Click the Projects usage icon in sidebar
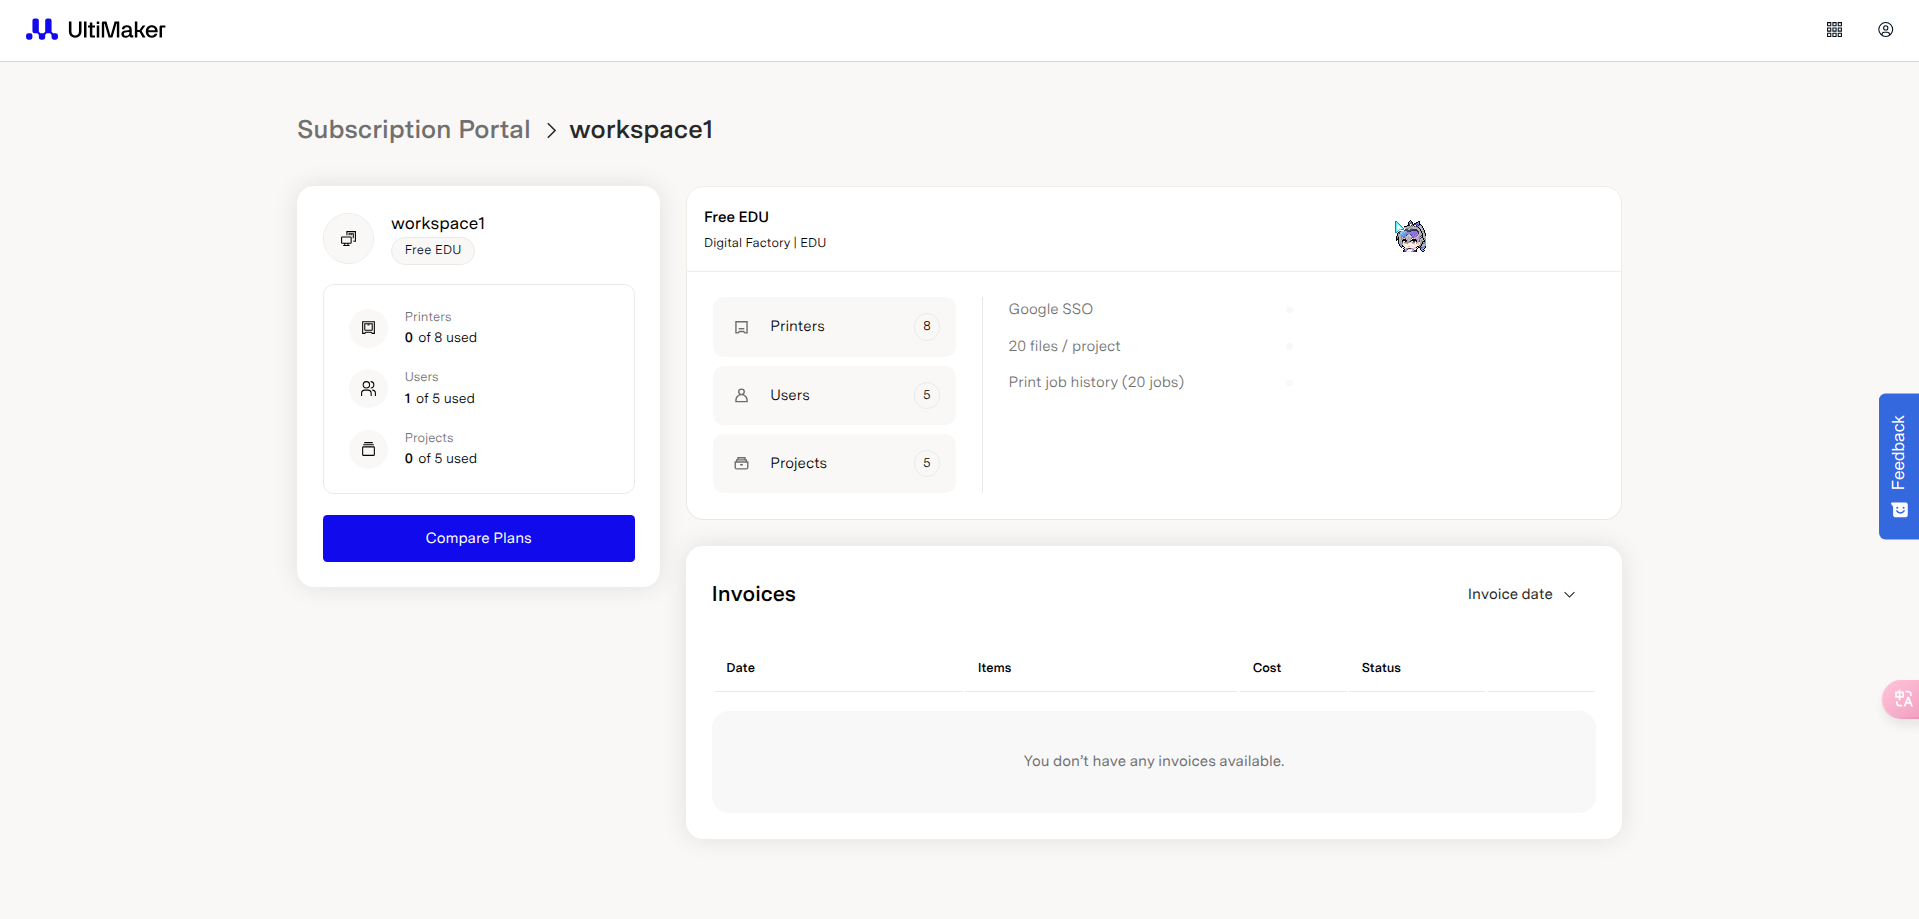This screenshot has width=1919, height=919. coord(368,449)
